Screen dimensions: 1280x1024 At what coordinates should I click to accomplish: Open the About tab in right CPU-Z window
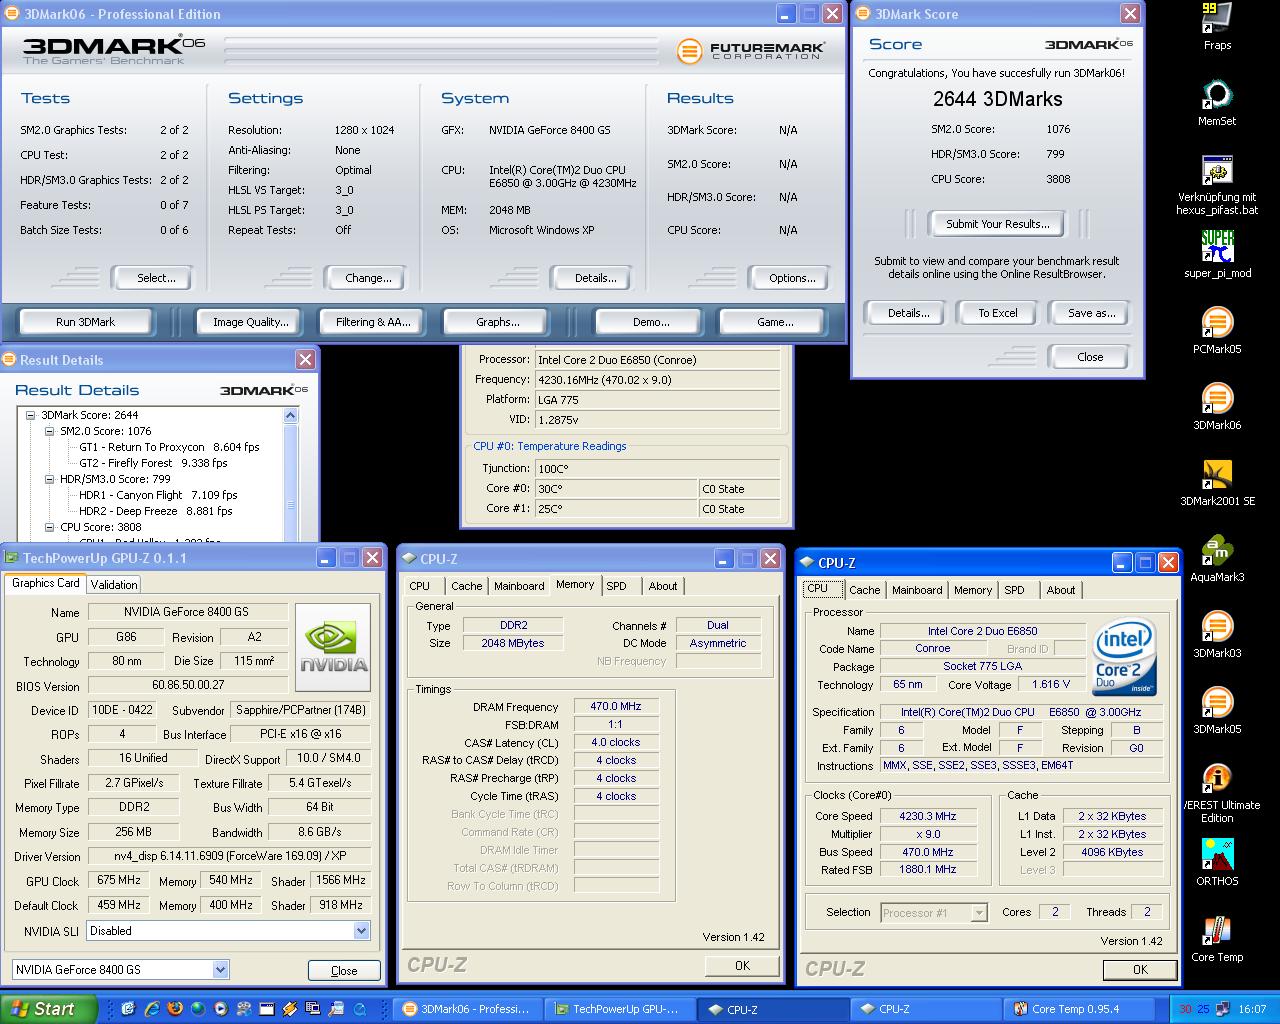coord(1060,590)
